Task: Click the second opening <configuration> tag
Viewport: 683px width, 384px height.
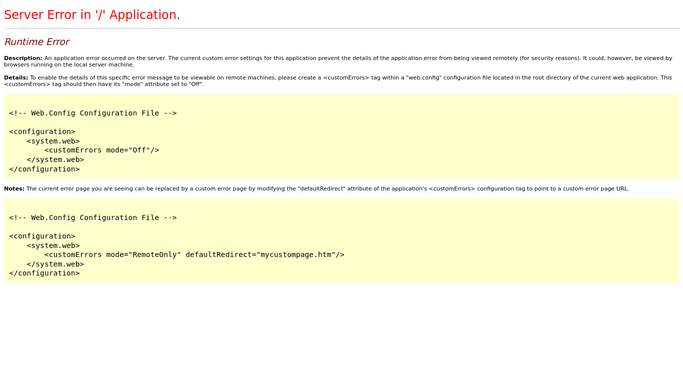Action: [42, 236]
